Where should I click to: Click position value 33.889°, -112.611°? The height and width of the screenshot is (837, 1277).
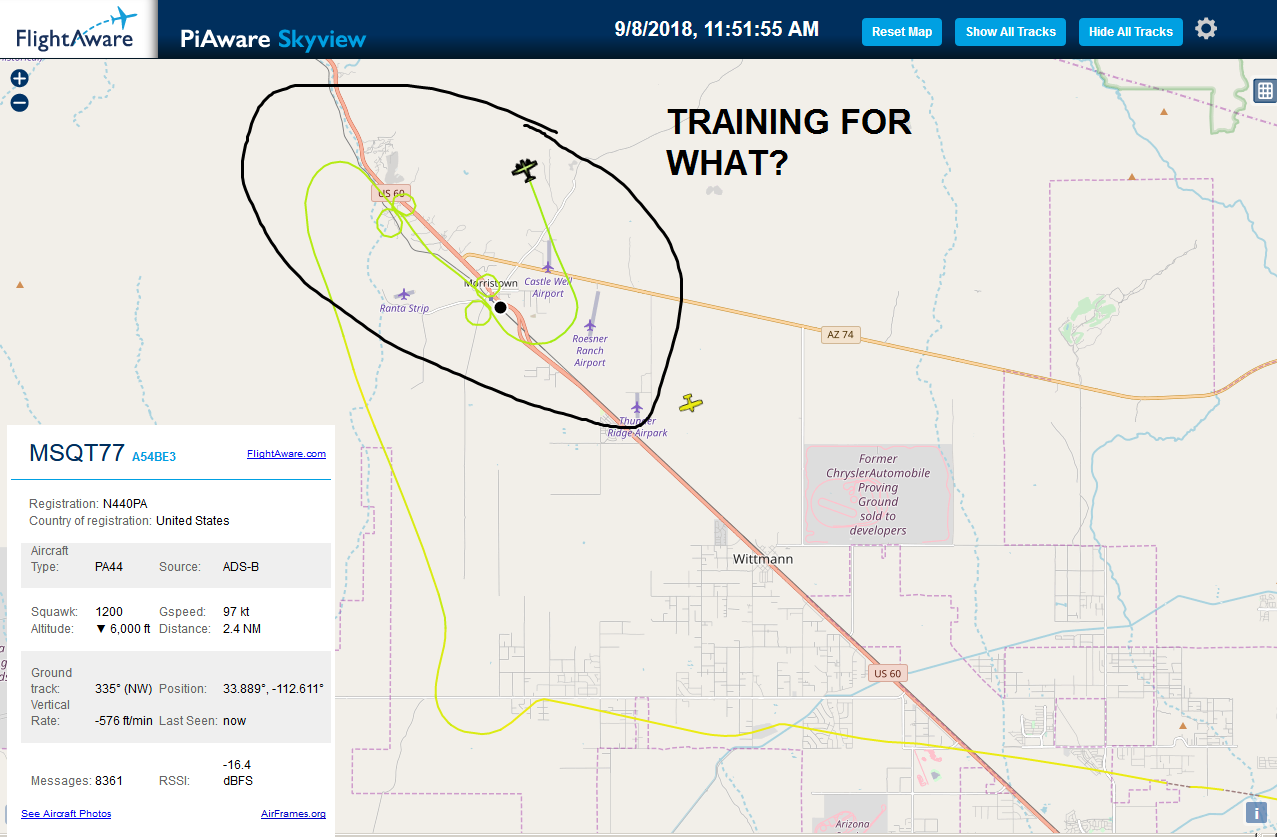(273, 689)
